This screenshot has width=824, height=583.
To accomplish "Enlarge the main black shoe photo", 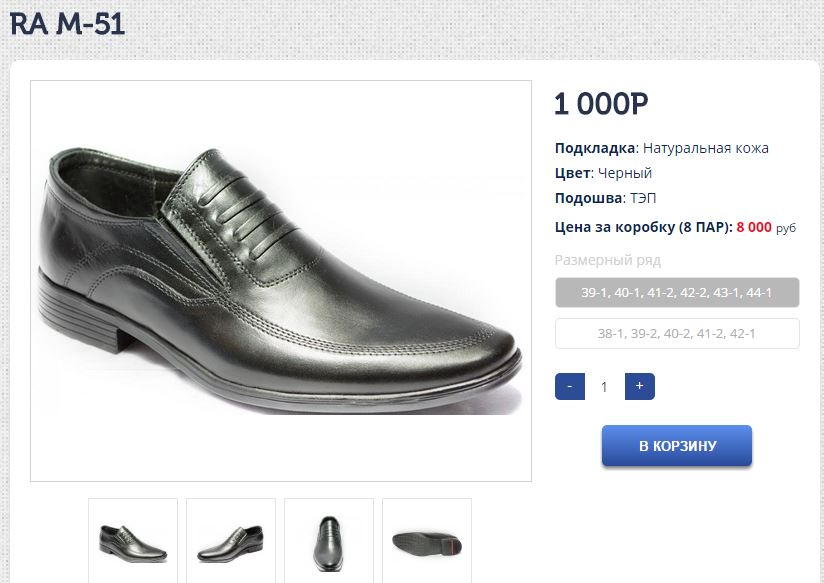I will coord(281,281).
